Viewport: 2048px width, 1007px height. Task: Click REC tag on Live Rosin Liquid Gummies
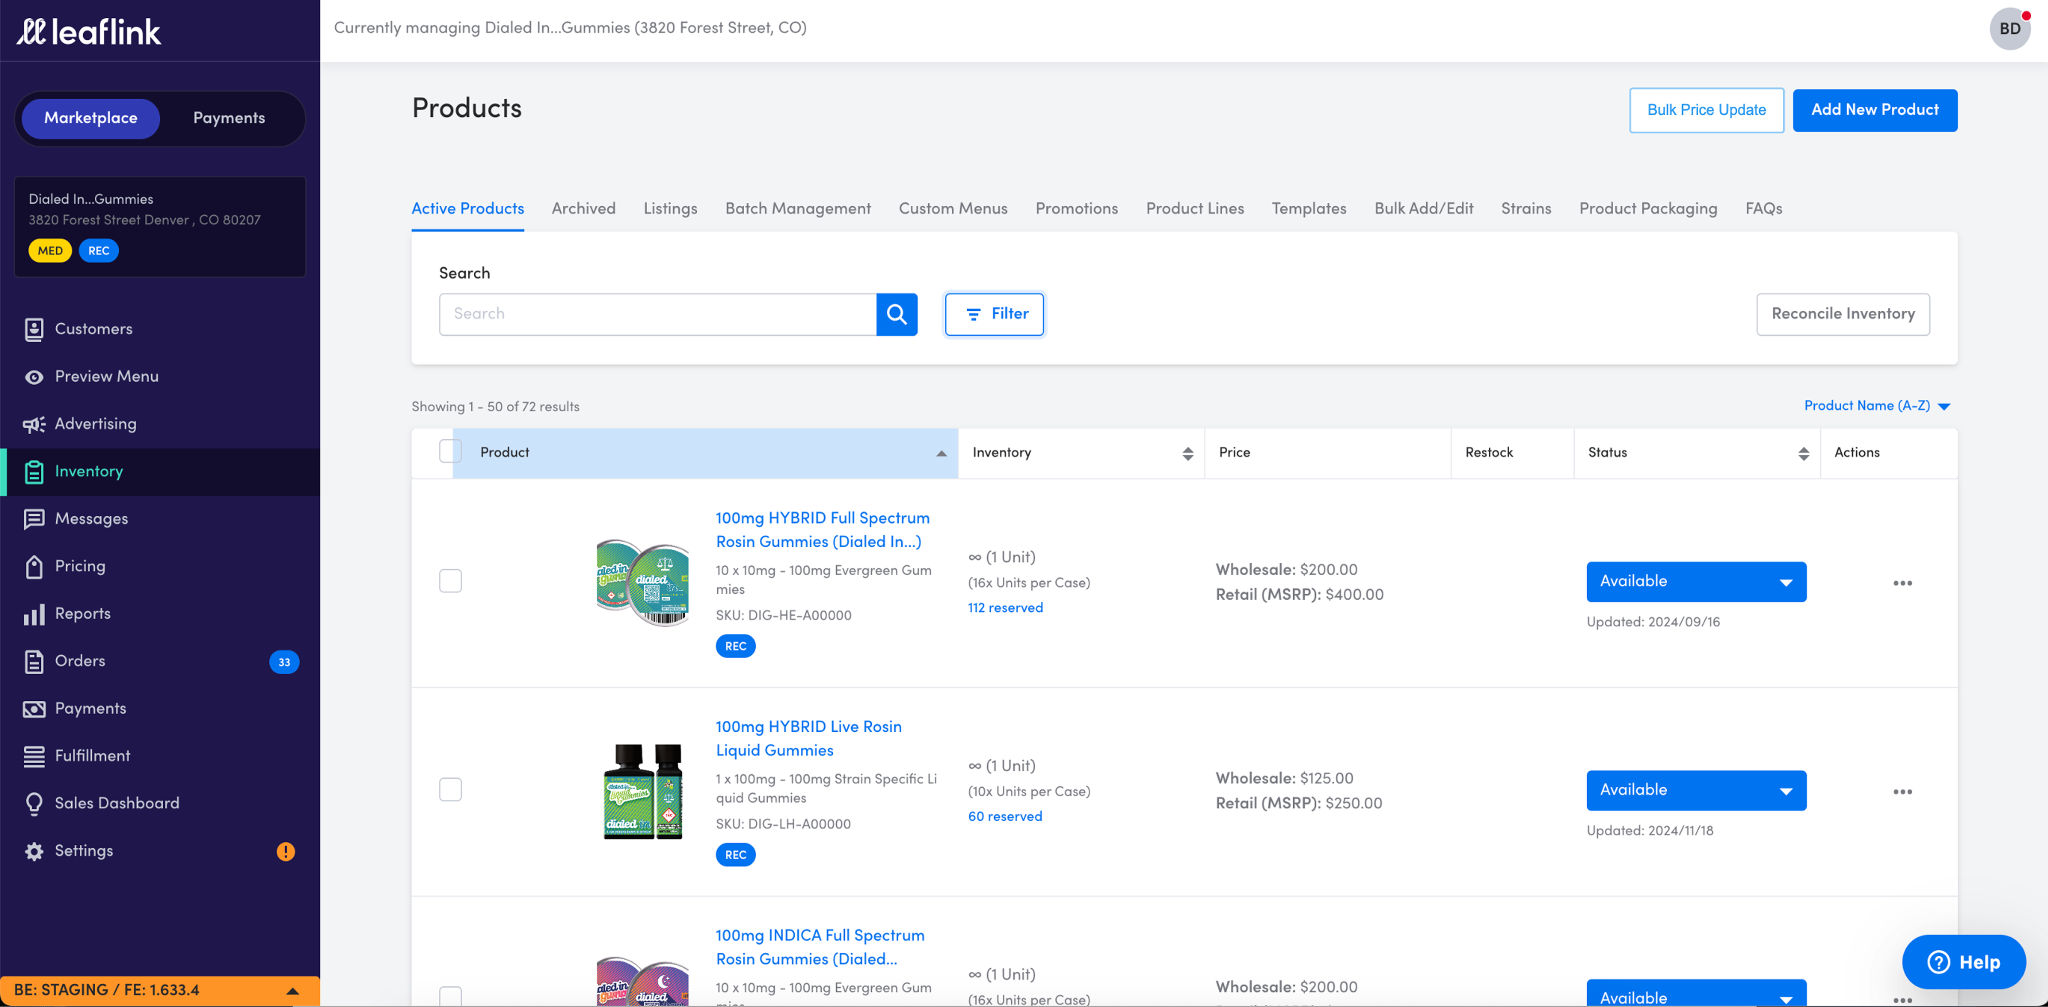tap(736, 855)
